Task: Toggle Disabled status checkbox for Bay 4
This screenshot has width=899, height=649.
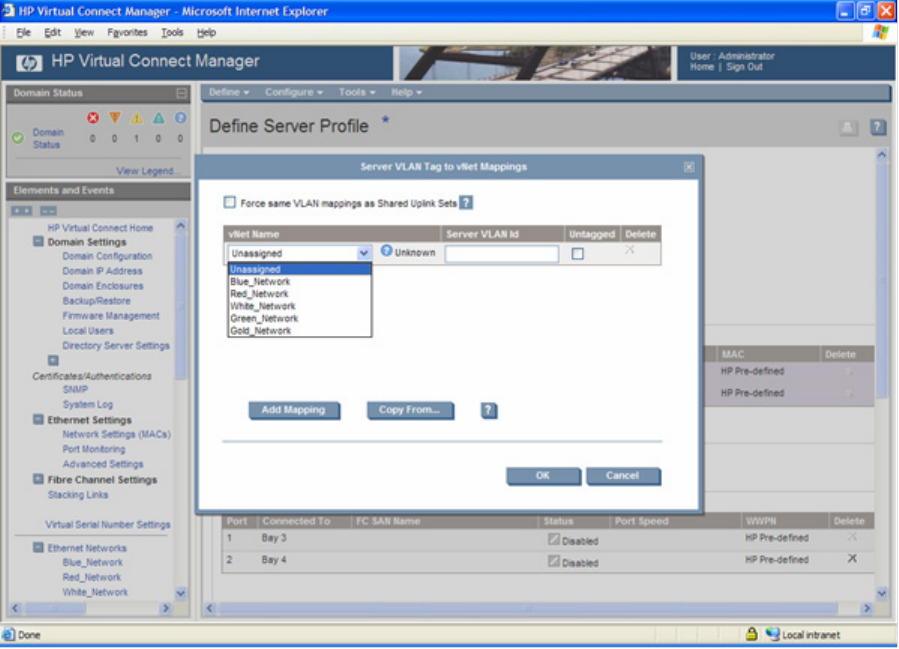Action: tap(553, 561)
